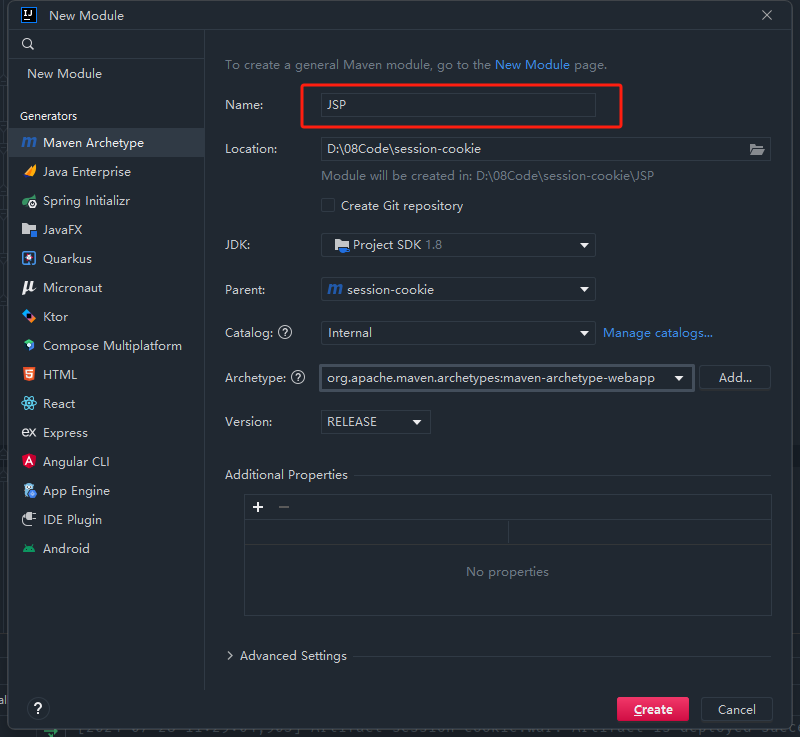Choose IDE Plugin generator
The image size is (800, 737).
tap(106, 520)
